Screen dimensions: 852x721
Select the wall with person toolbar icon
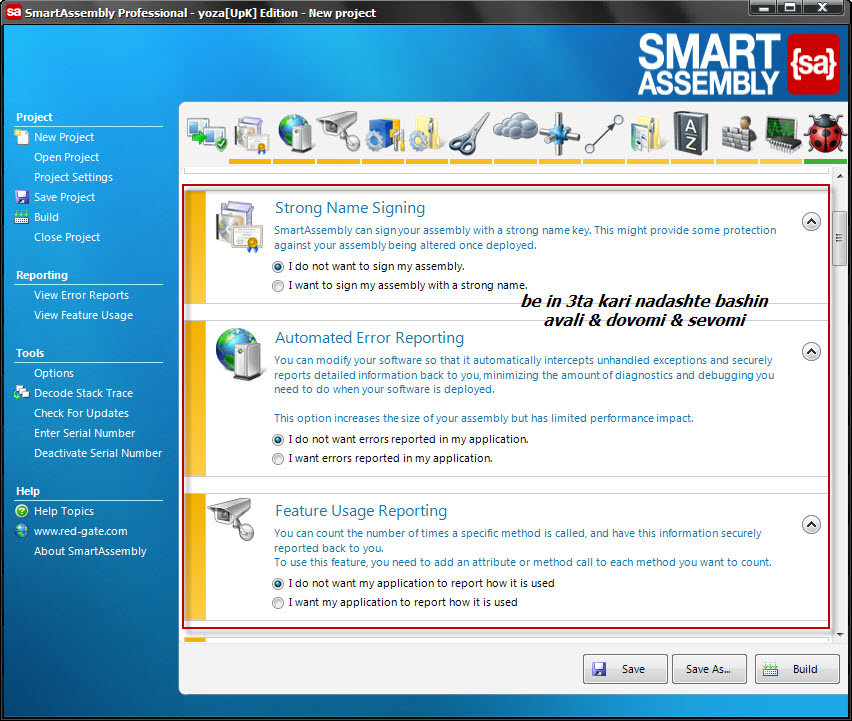click(738, 134)
